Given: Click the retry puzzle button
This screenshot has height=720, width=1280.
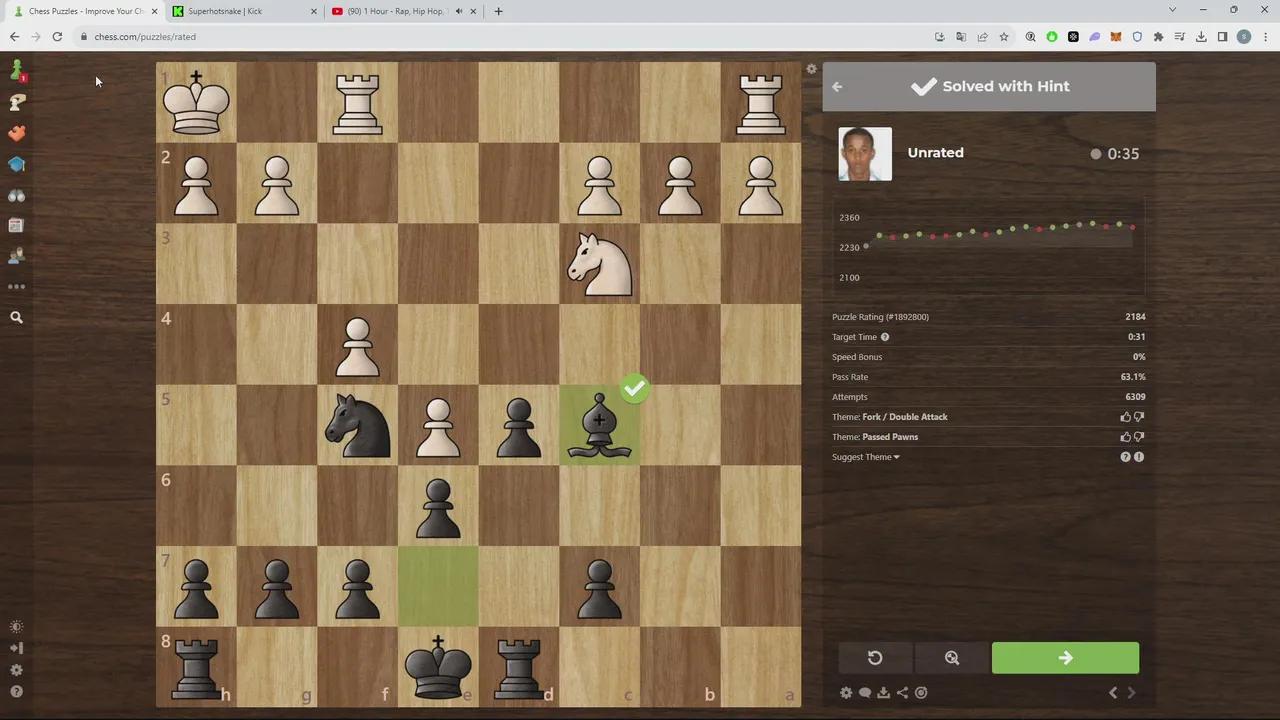Looking at the screenshot, I should click(x=875, y=658).
